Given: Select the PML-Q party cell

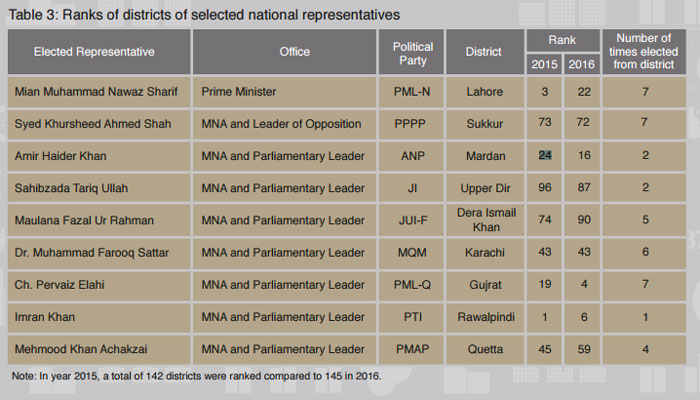Looking at the screenshot, I should click(412, 285).
